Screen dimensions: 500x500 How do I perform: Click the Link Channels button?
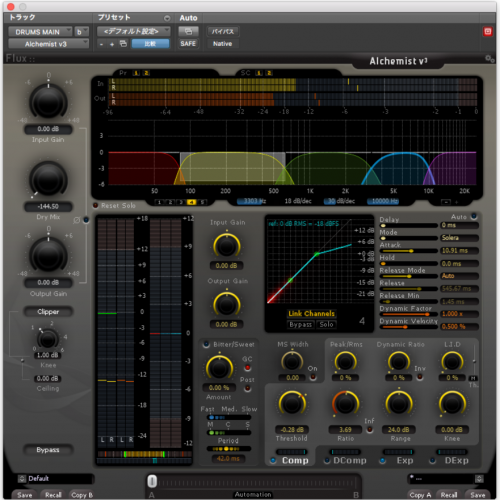311,314
